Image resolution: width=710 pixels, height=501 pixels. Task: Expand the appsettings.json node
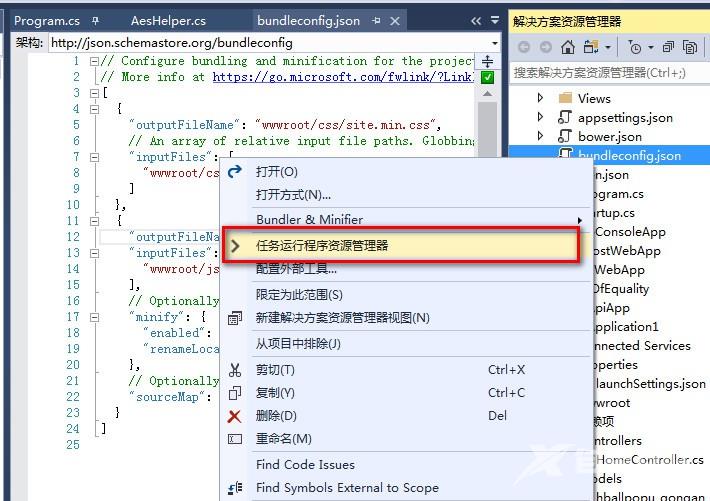coord(540,117)
